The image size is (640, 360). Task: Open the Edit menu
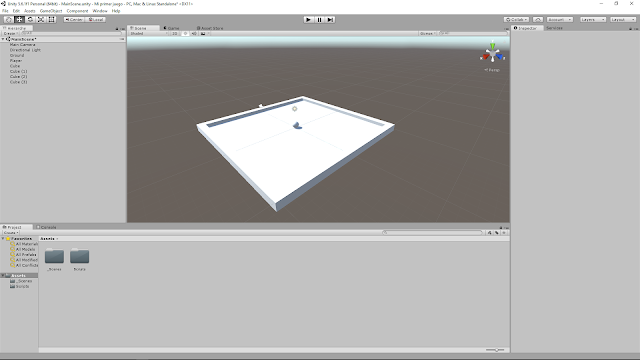point(16,11)
